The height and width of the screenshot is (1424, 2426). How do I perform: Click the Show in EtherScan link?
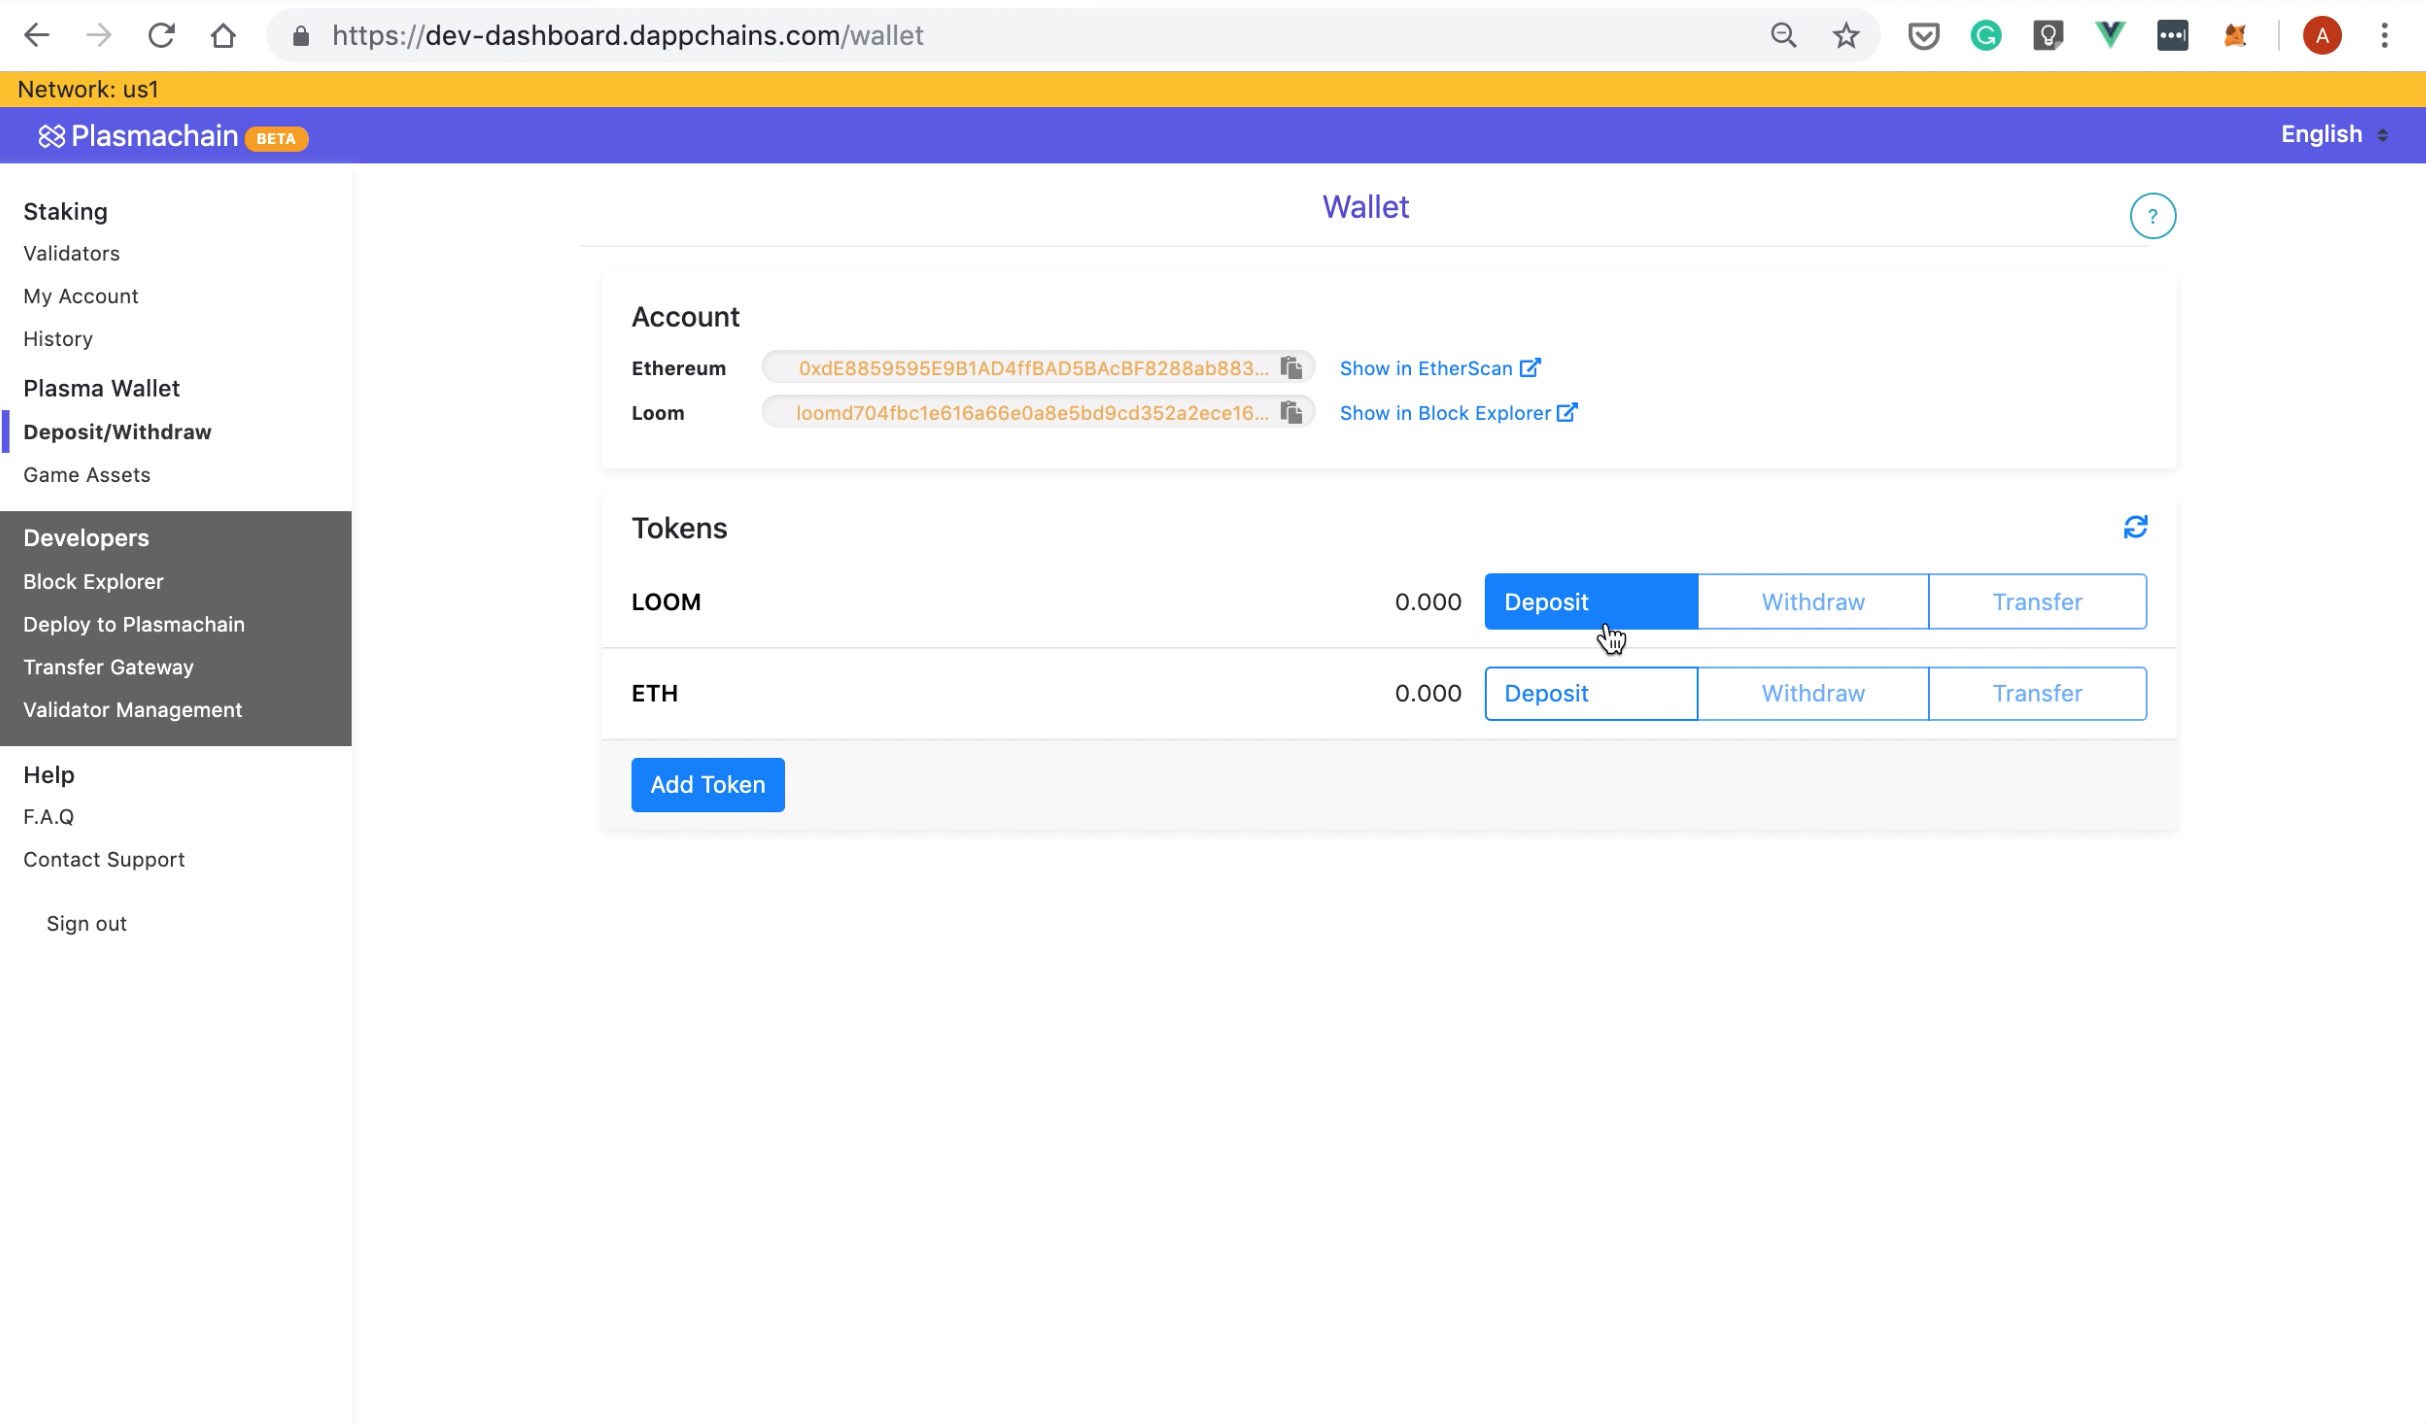1439,368
